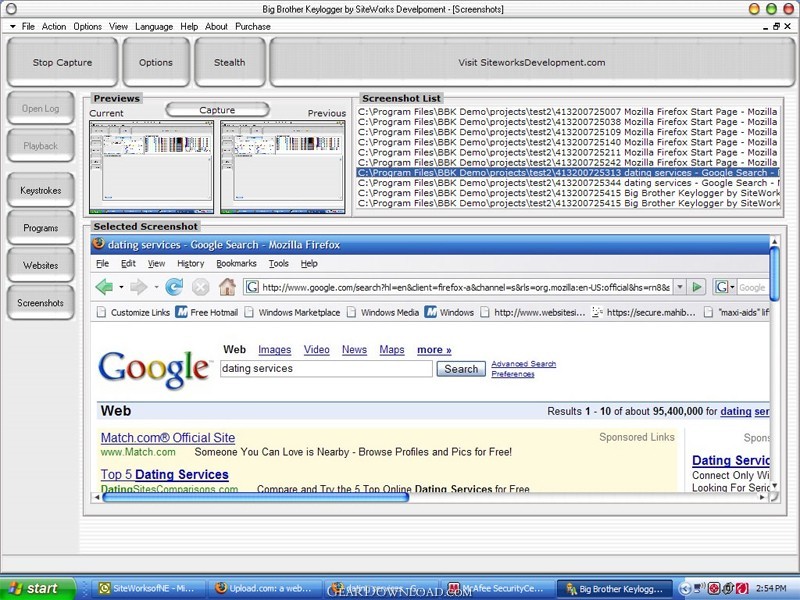Open the keylogger File menu

click(28, 27)
